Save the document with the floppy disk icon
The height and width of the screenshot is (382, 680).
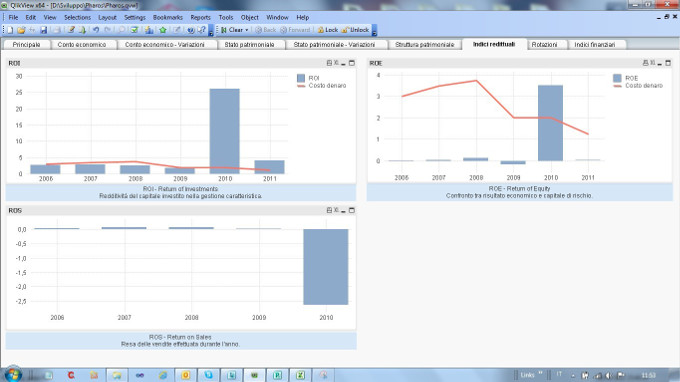click(43, 30)
